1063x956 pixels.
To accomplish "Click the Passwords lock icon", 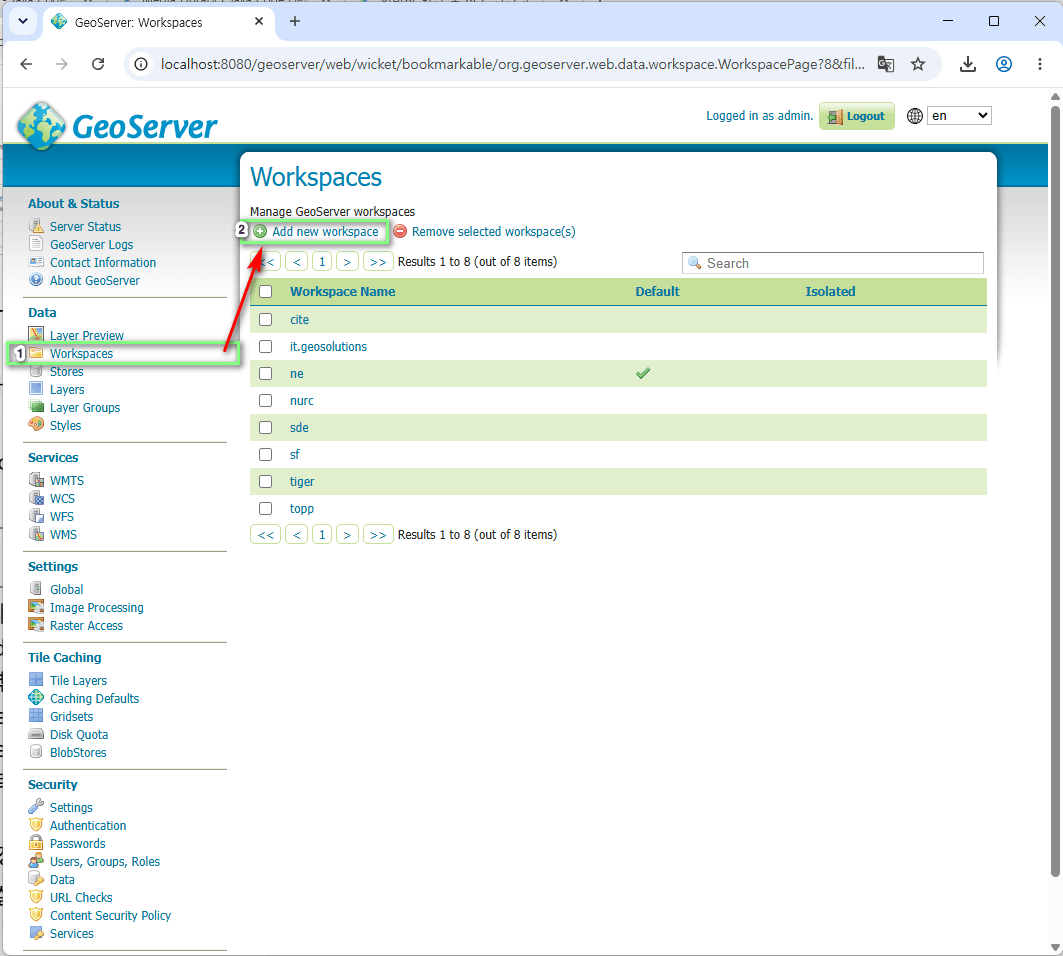I will tap(36, 843).
